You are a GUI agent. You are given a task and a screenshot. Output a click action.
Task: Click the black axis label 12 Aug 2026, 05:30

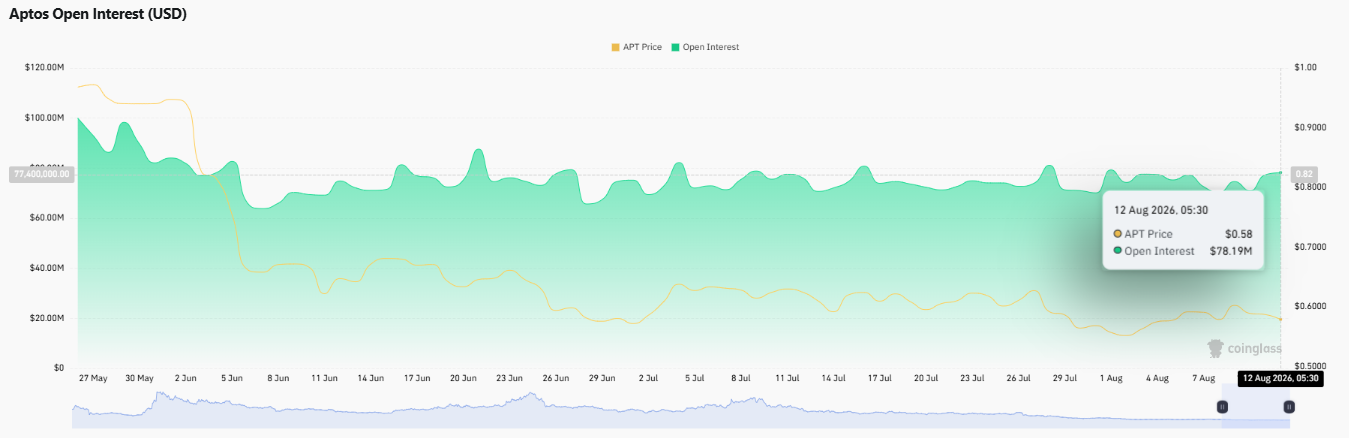click(x=1280, y=378)
